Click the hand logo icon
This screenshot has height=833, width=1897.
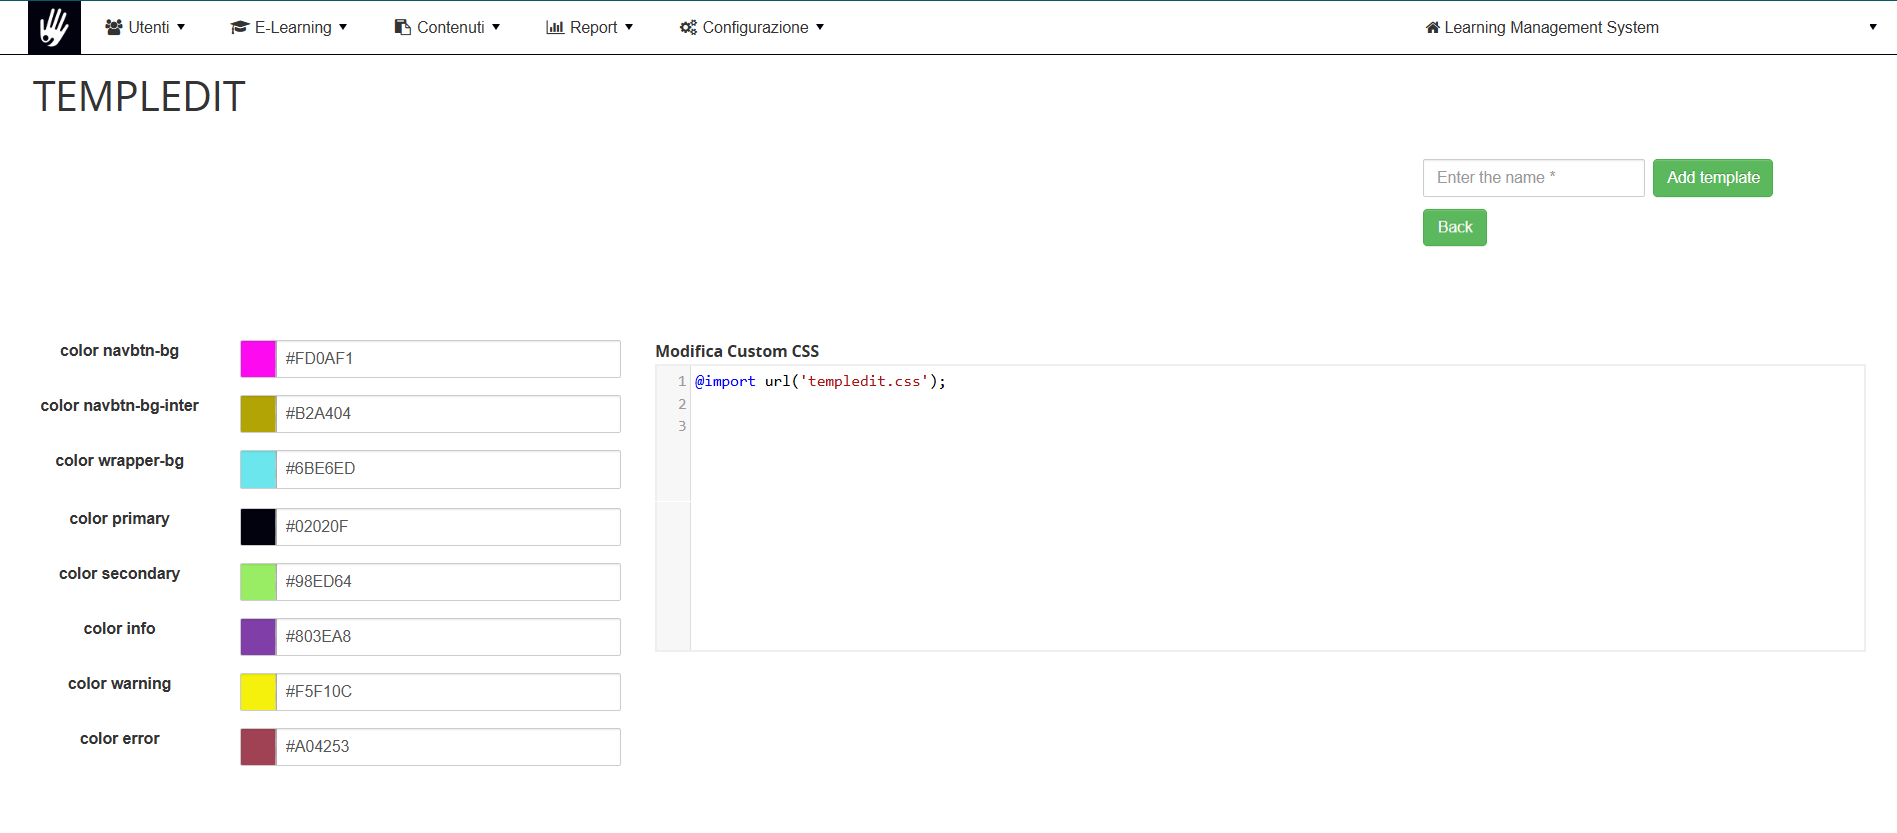pos(54,27)
